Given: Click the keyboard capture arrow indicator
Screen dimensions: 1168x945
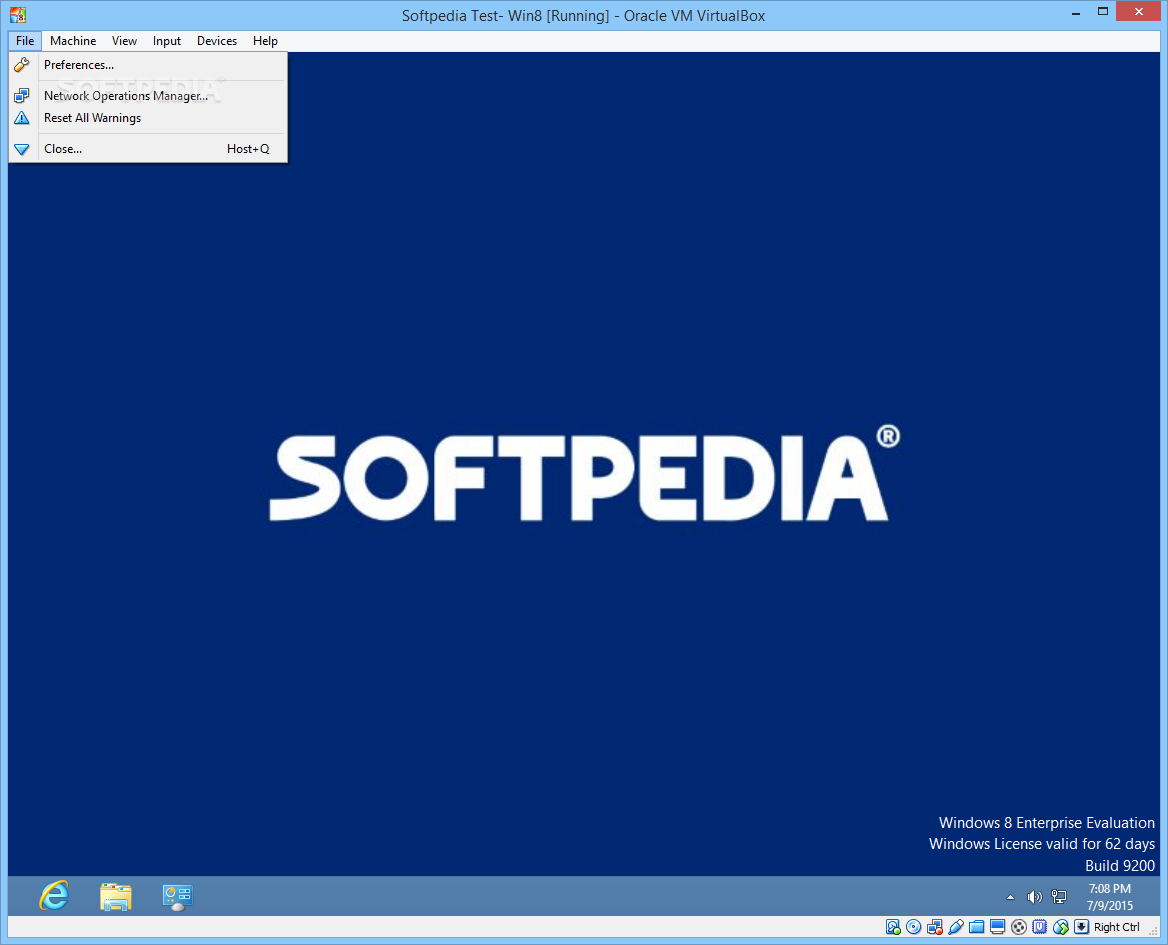Looking at the screenshot, I should (1082, 927).
